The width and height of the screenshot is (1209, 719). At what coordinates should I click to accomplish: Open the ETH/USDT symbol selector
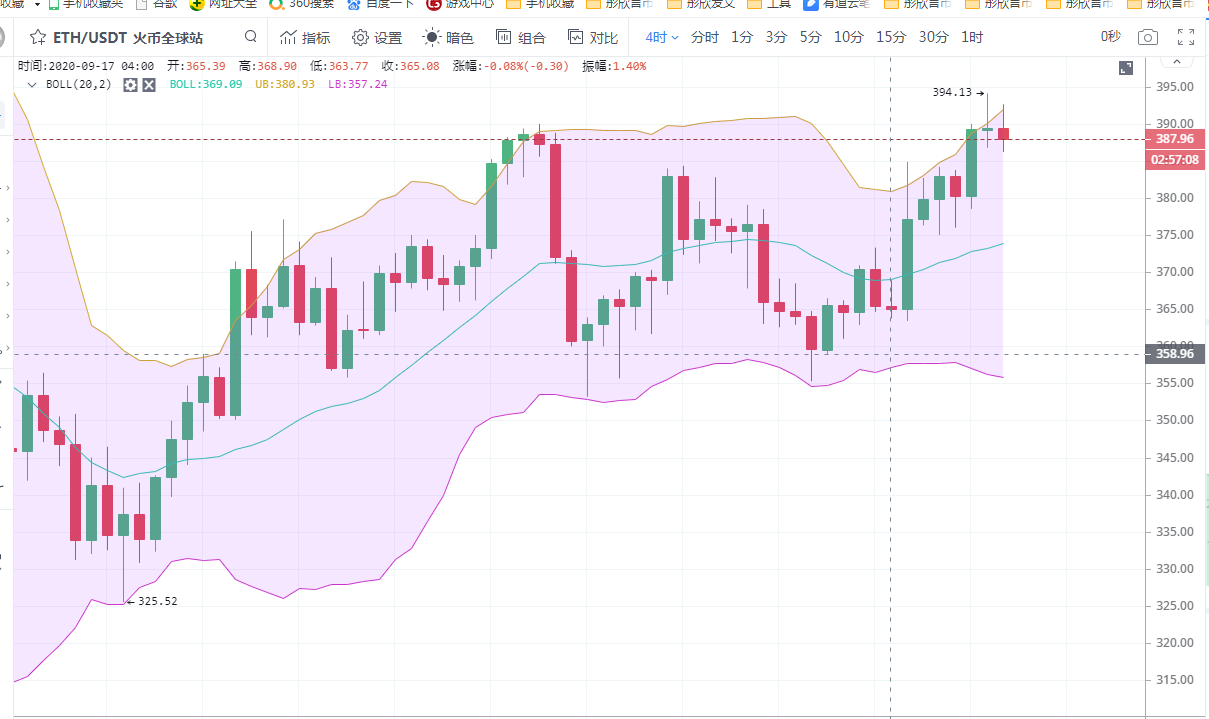tap(127, 38)
